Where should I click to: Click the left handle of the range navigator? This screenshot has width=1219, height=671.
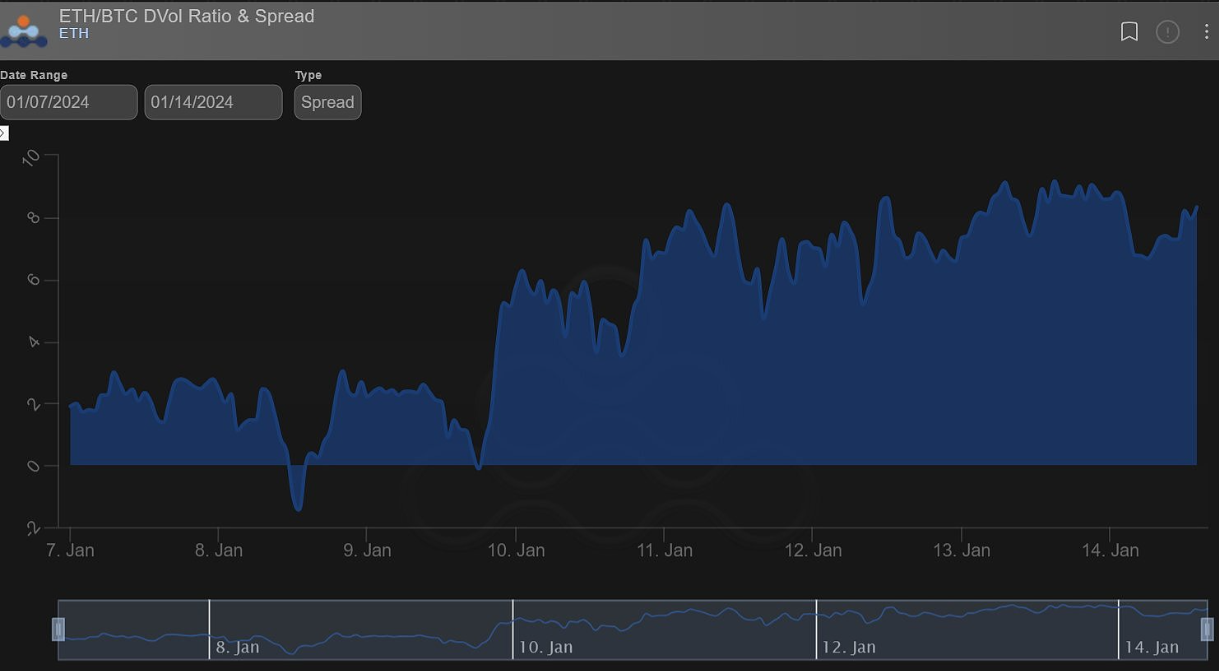pyautogui.click(x=58, y=629)
